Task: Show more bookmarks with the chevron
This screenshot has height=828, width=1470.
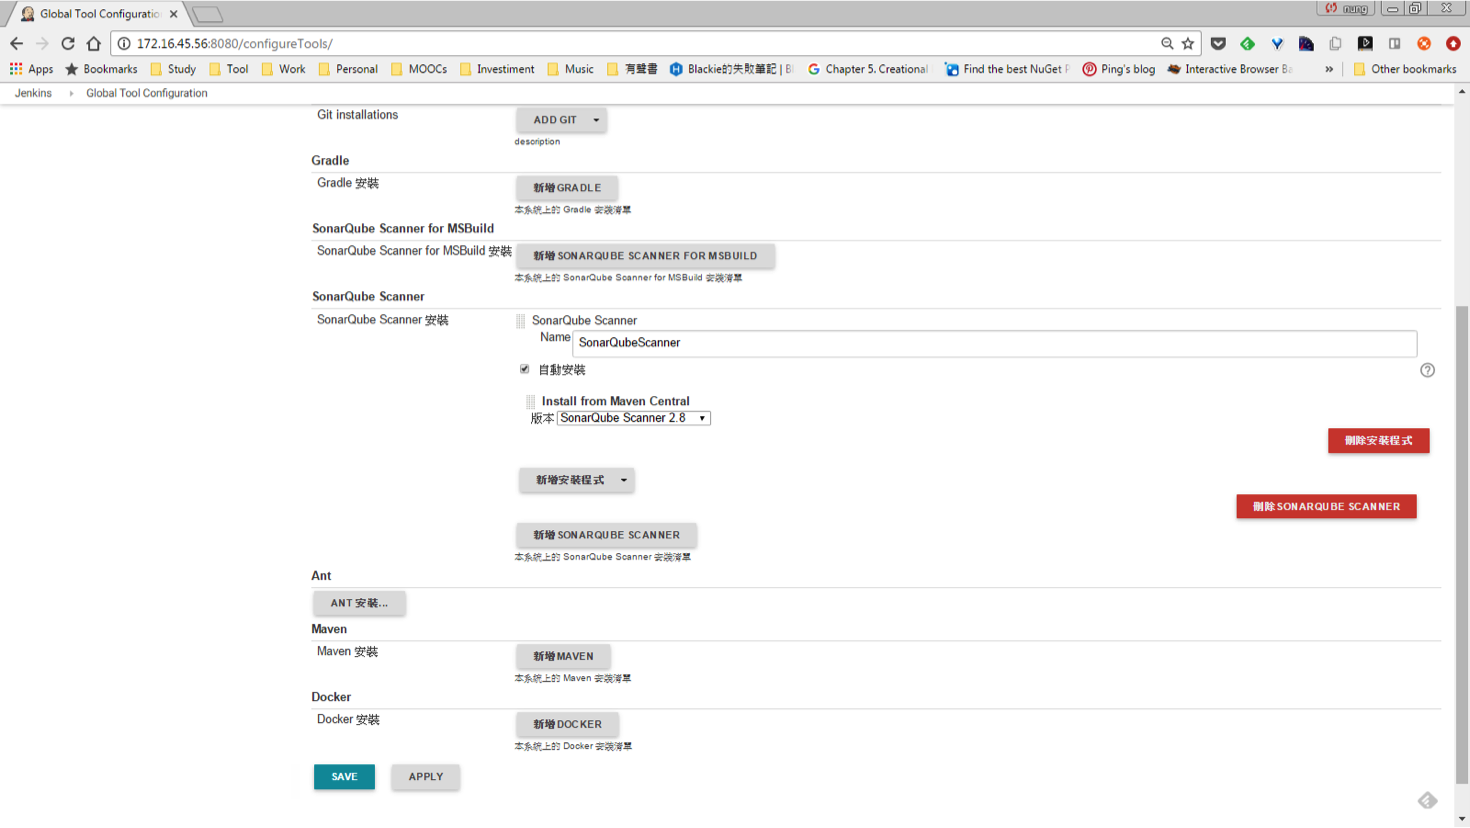Action: (1329, 69)
